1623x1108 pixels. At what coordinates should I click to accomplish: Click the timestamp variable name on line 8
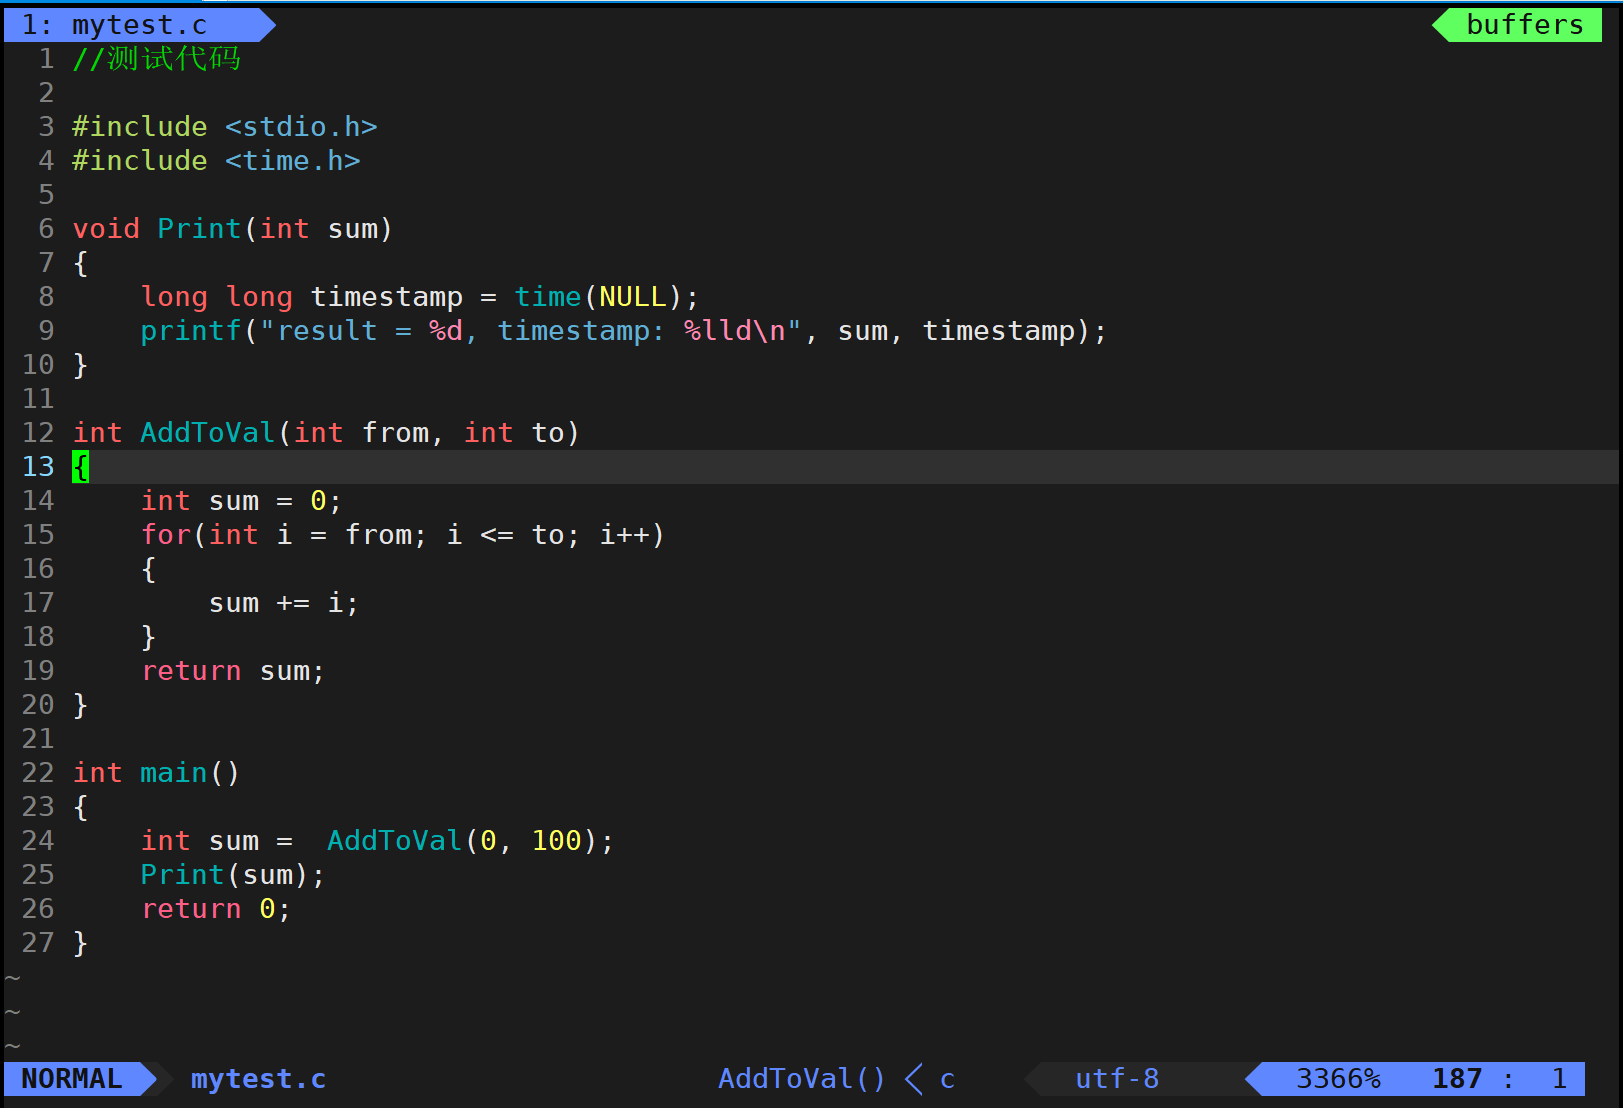pos(386,297)
